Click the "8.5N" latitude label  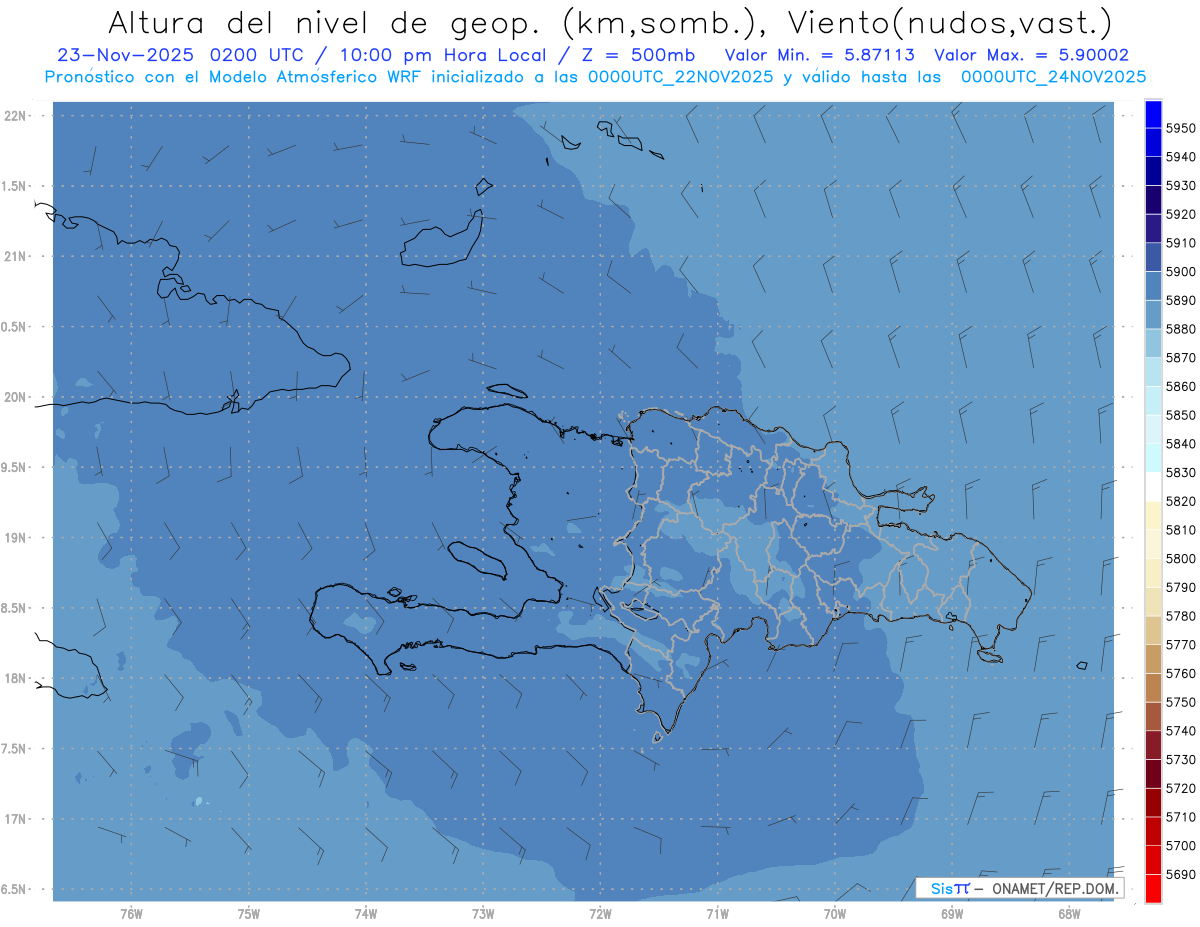[x=13, y=608]
